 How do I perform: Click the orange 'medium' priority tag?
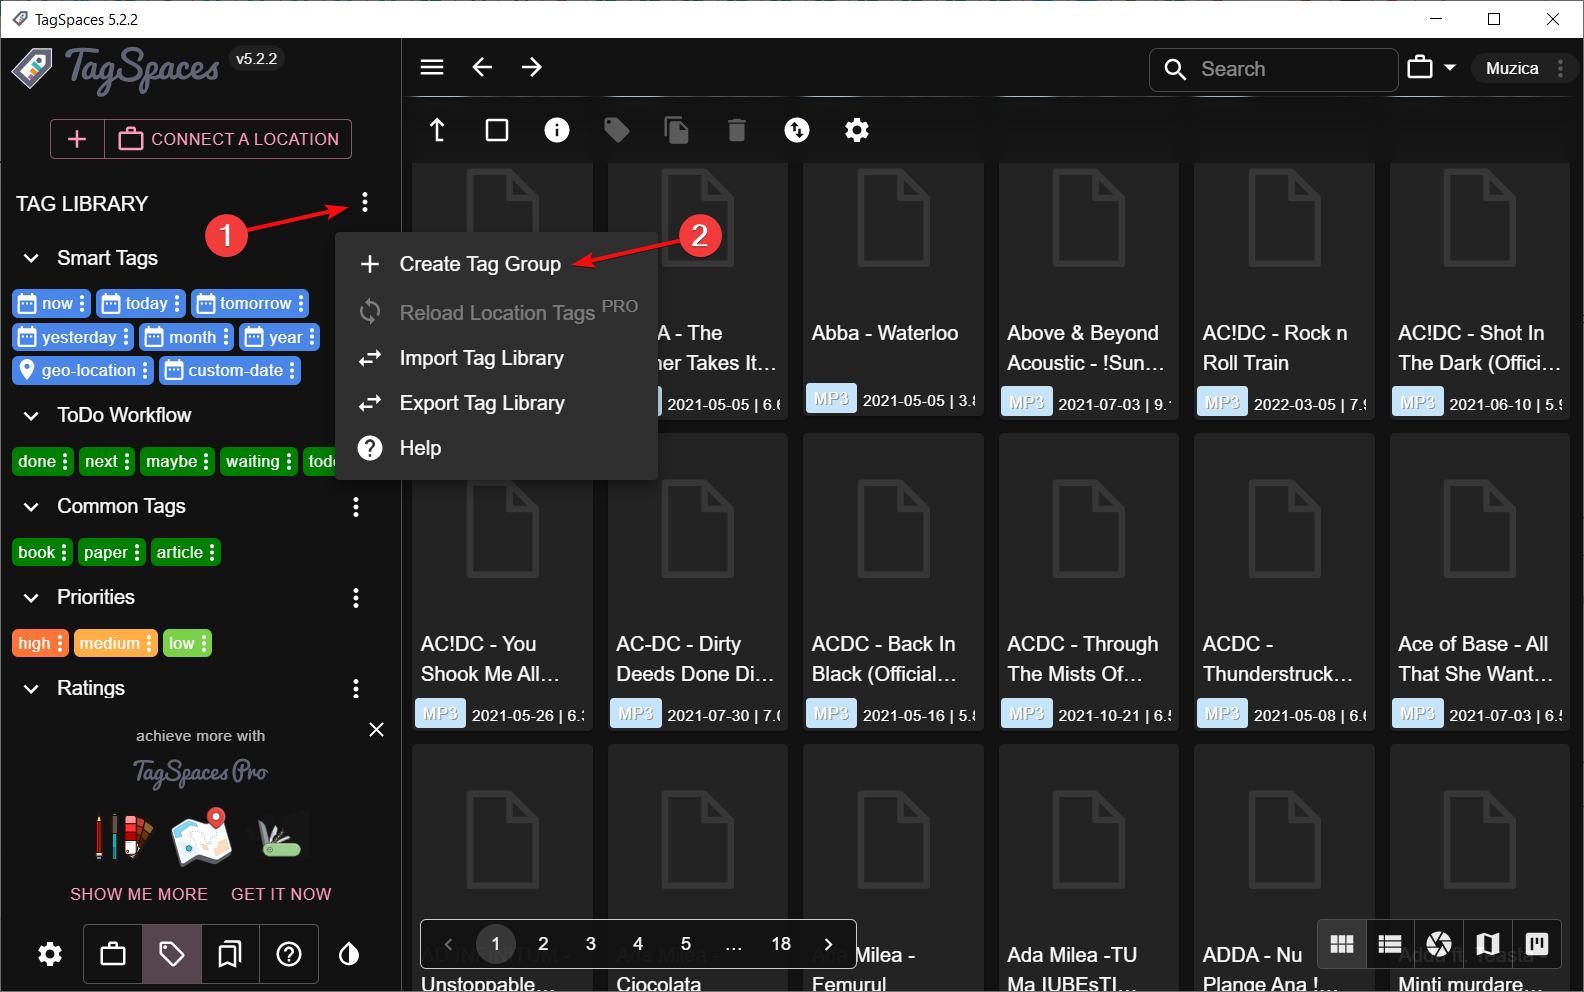pos(116,643)
